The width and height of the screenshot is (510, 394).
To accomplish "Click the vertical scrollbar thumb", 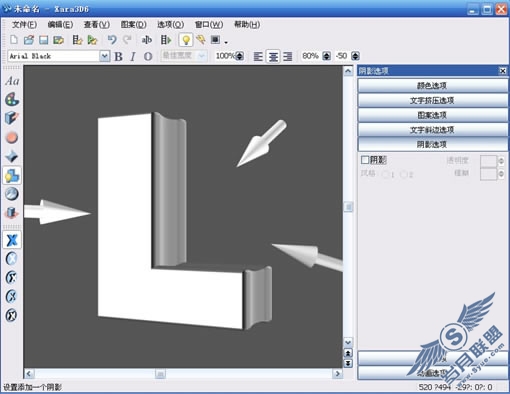I will click(x=348, y=207).
